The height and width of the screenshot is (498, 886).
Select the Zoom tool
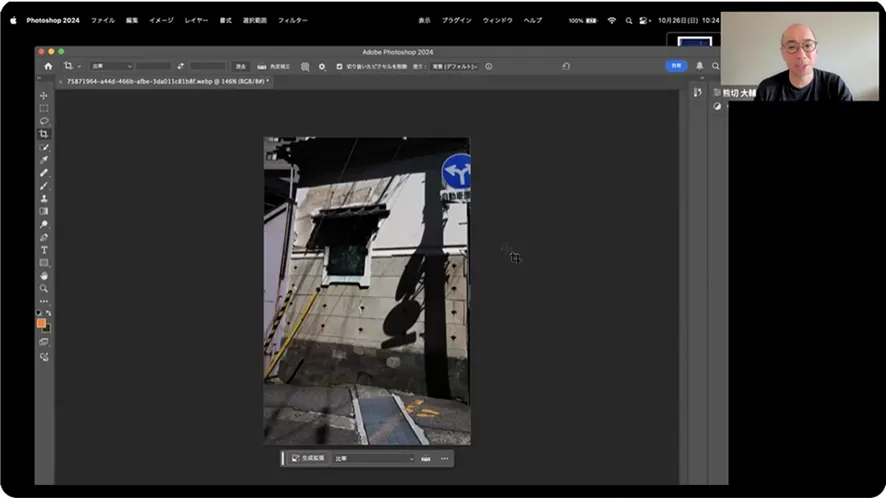tap(44, 288)
